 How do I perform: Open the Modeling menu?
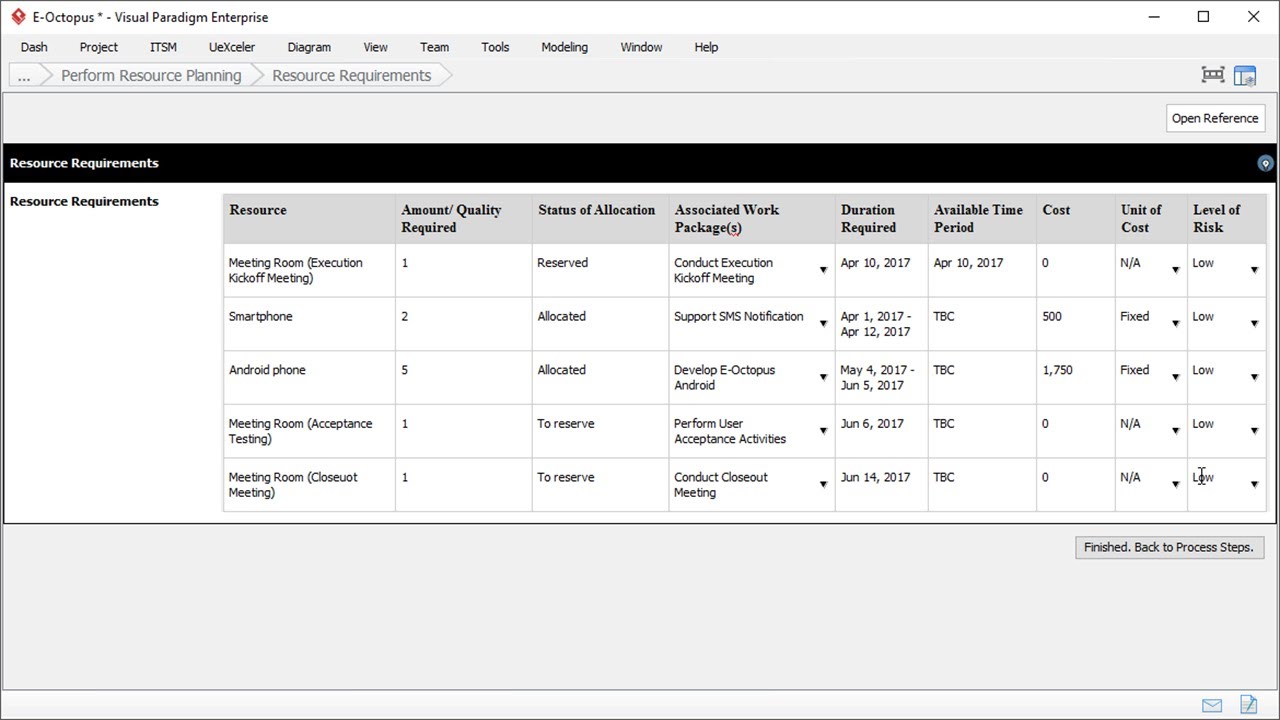click(564, 47)
